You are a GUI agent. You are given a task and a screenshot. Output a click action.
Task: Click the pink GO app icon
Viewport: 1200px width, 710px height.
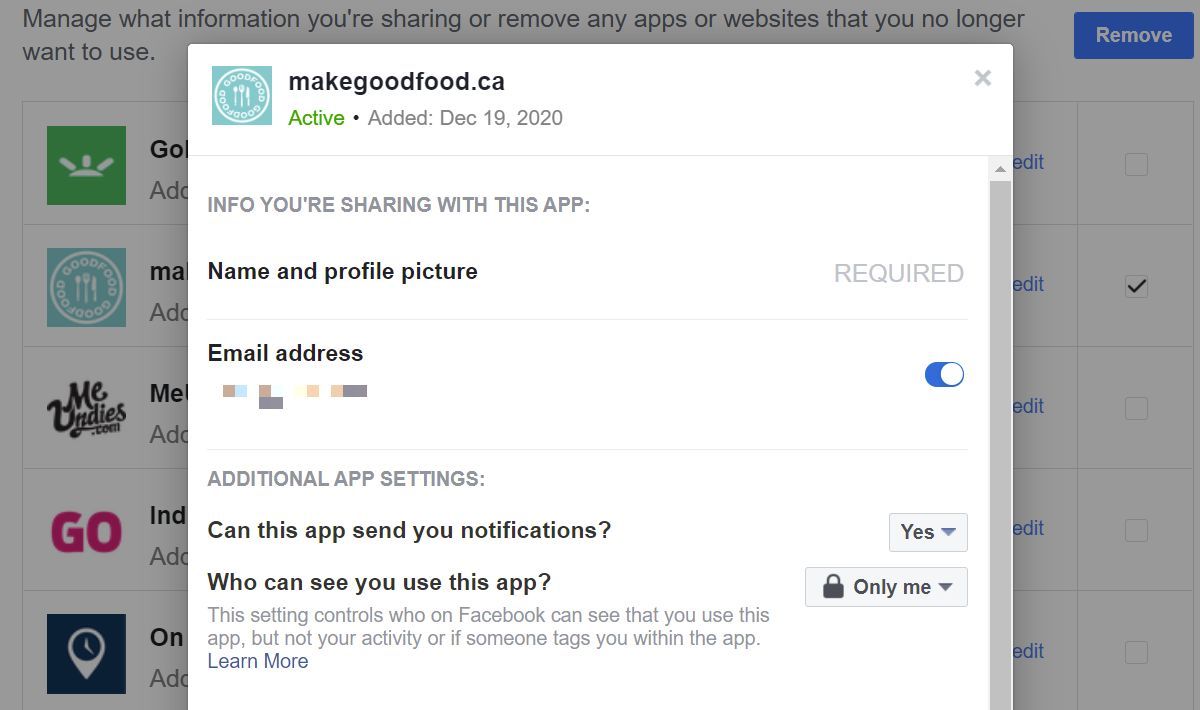click(86, 530)
